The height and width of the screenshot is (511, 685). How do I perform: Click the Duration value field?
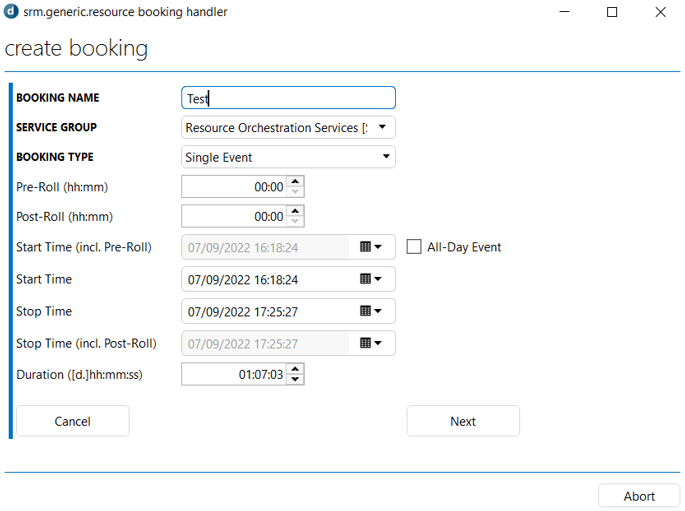[x=234, y=374]
